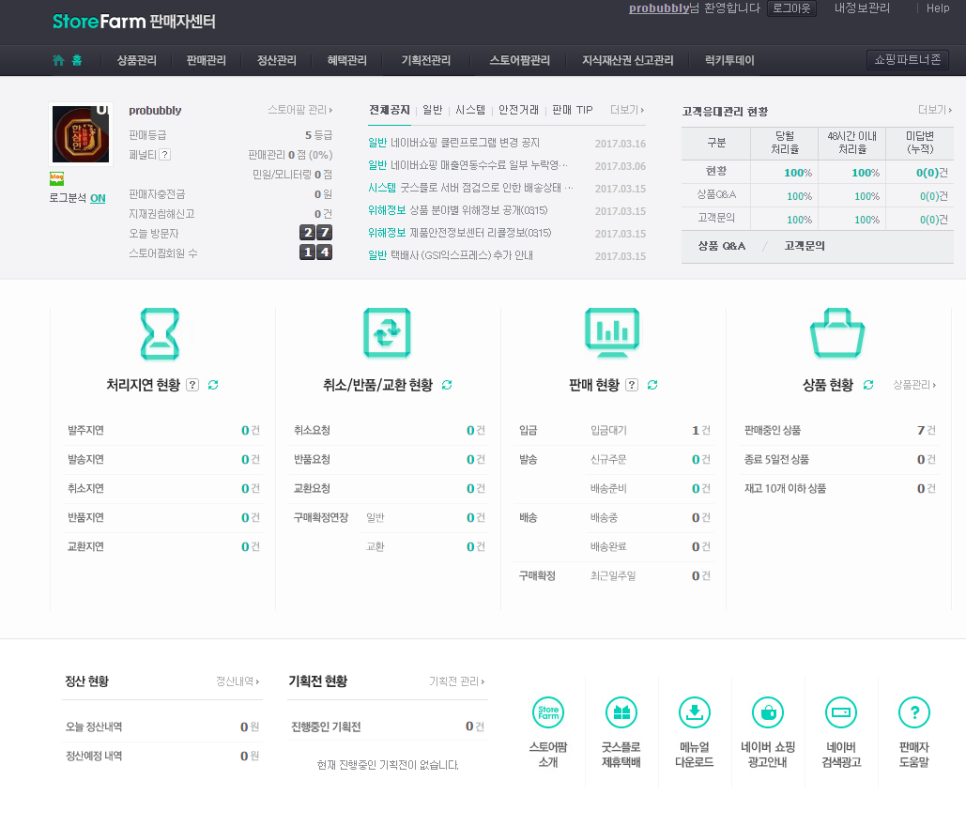966x826 pixels.
Task: Select the 안전거래 notice tab
Action: 518,110
